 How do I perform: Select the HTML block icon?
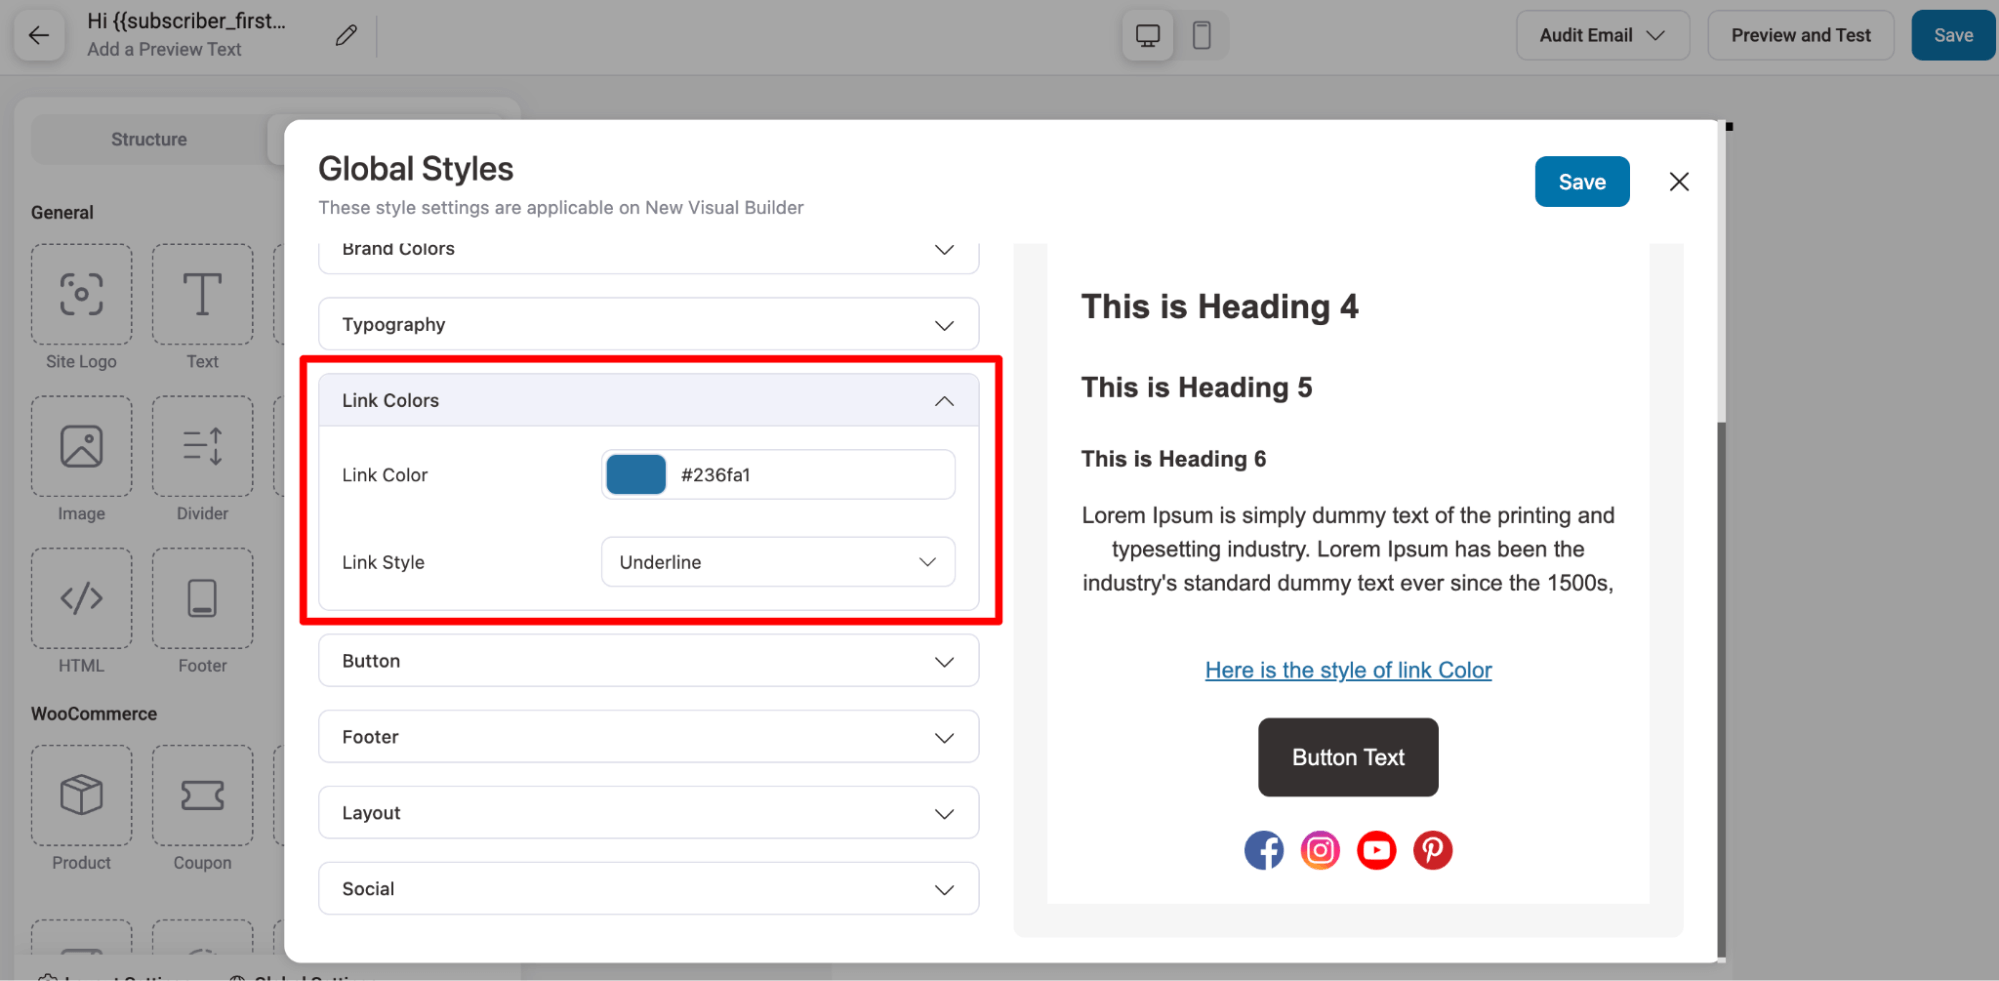[81, 598]
